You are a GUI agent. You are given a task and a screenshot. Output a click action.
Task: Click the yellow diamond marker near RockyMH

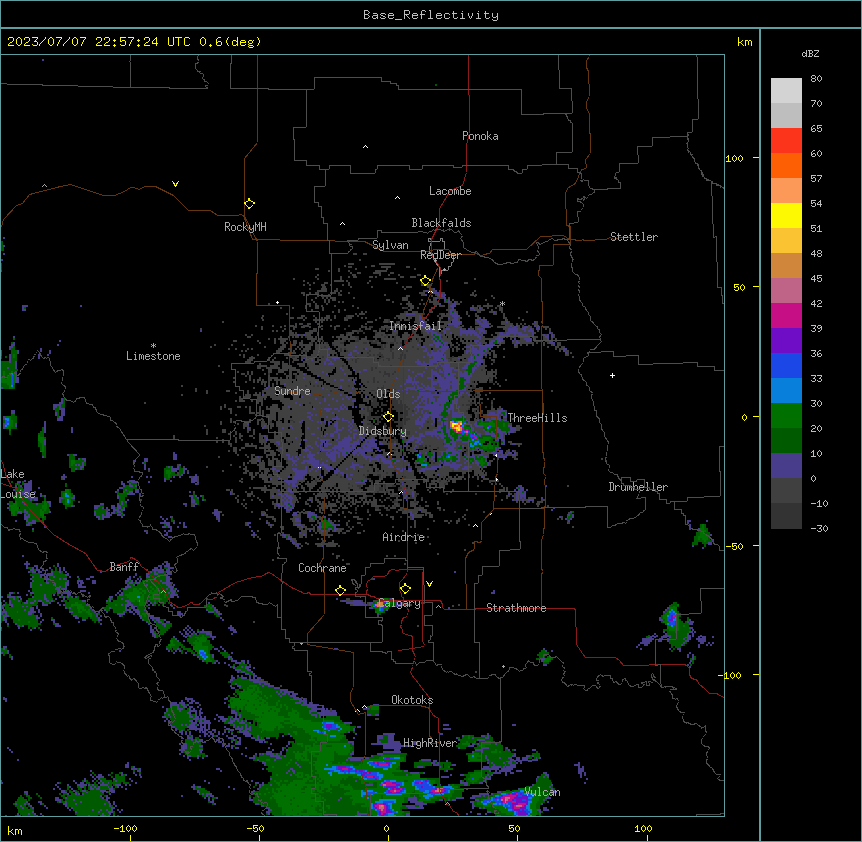coord(250,203)
